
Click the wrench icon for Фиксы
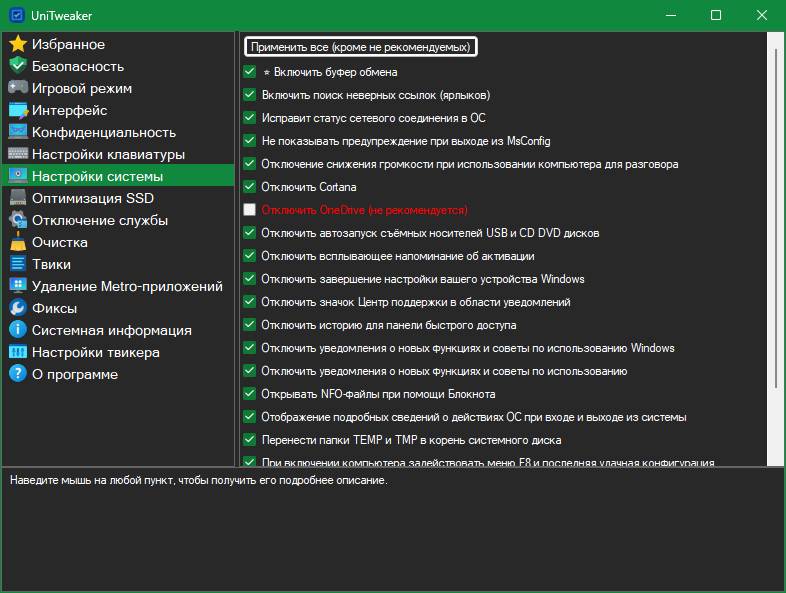[17, 308]
